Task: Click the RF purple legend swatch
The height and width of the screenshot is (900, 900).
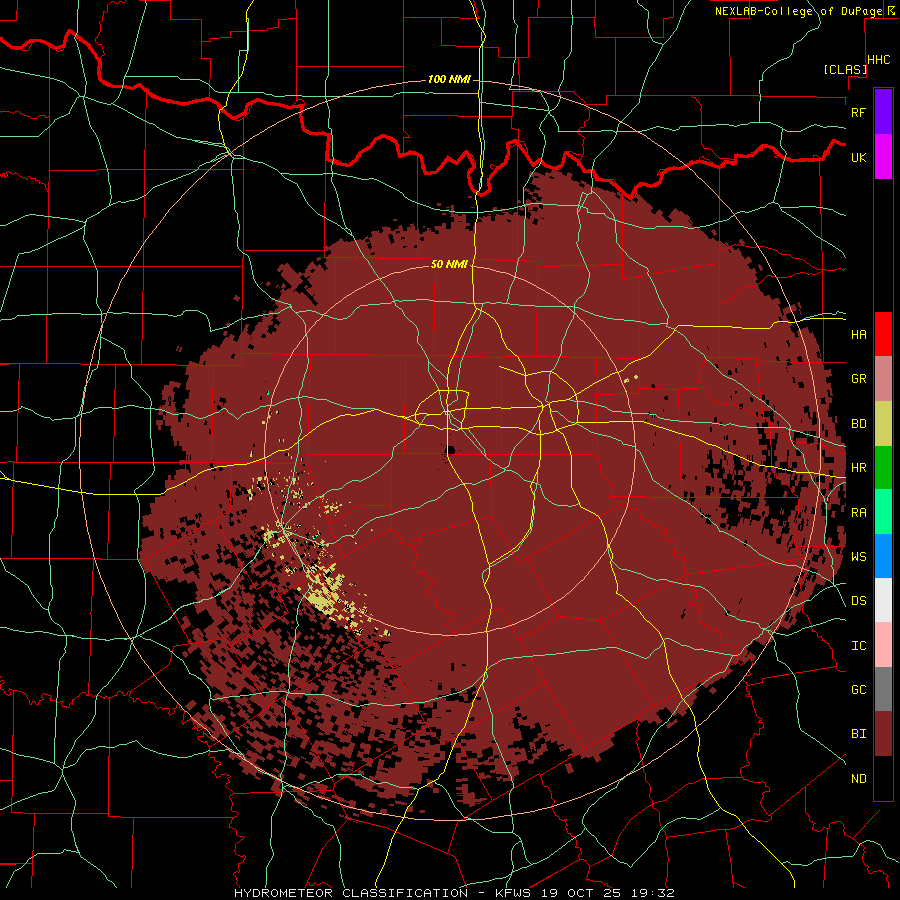Action: 883,112
